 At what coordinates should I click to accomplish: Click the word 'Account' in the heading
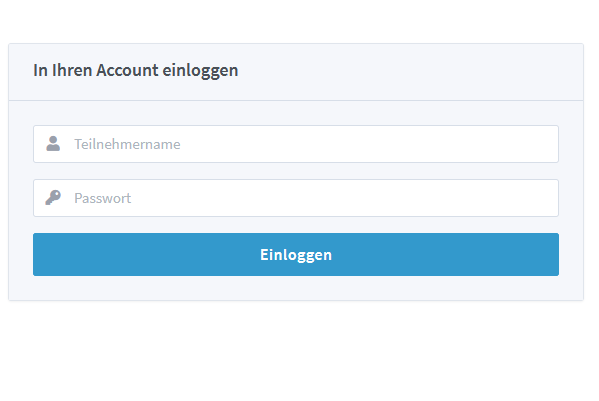point(127,70)
